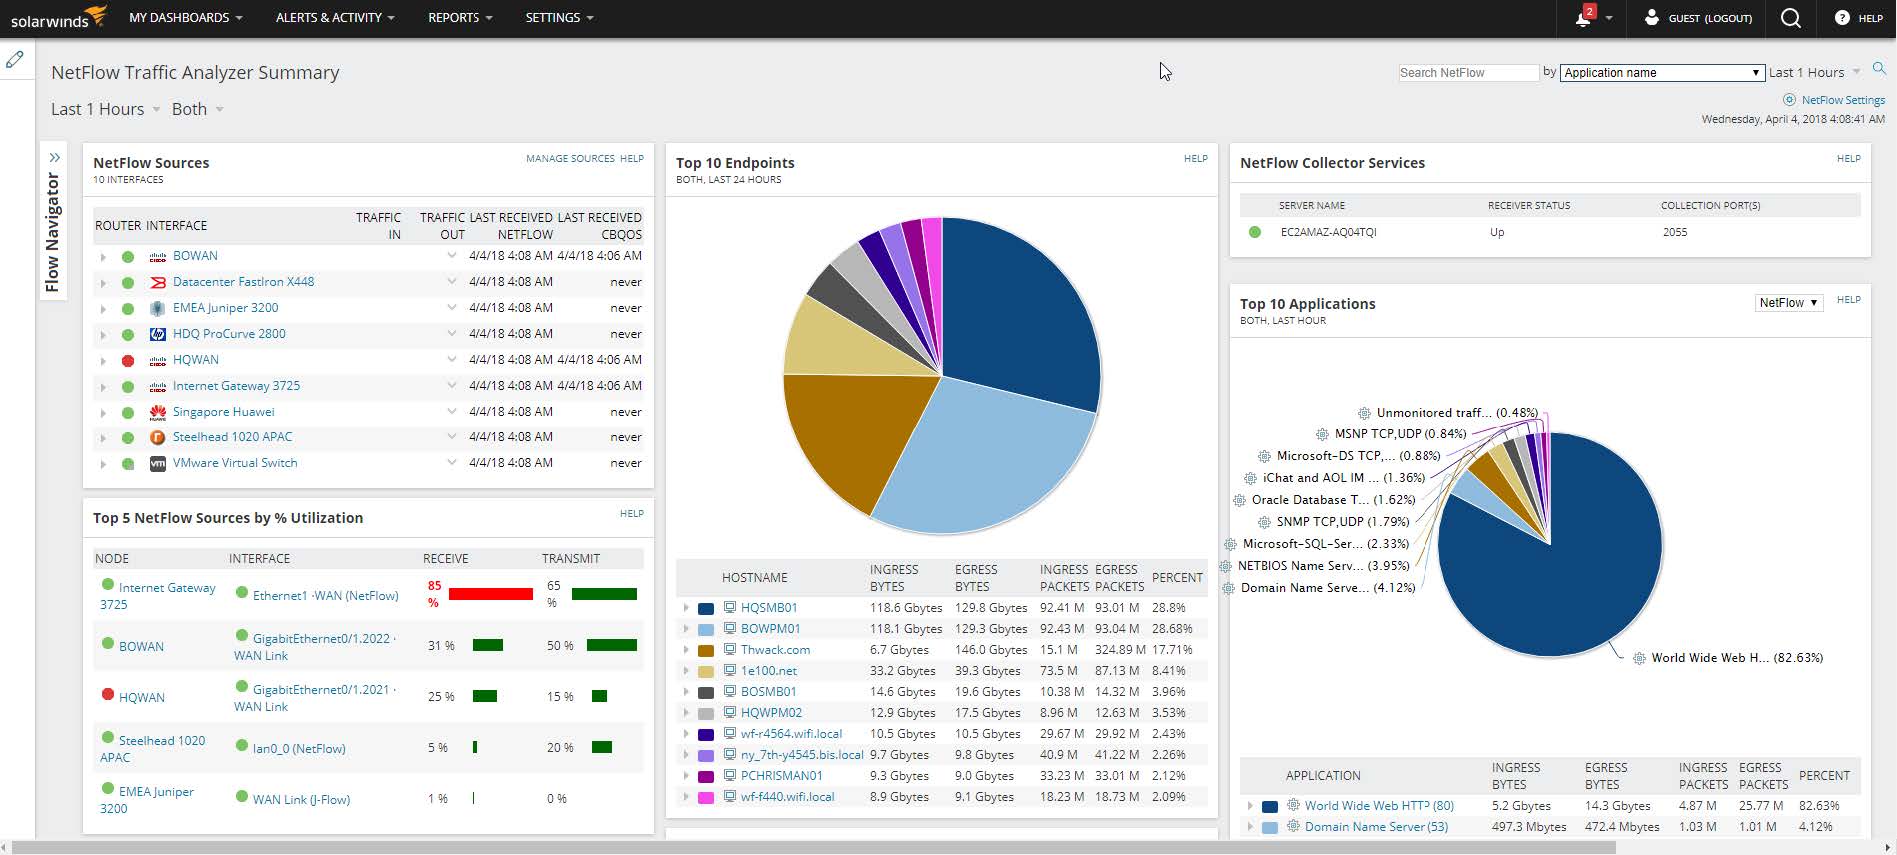The height and width of the screenshot is (855, 1897).
Task: Click computer icon next to HQSMB01
Action: coord(730,607)
